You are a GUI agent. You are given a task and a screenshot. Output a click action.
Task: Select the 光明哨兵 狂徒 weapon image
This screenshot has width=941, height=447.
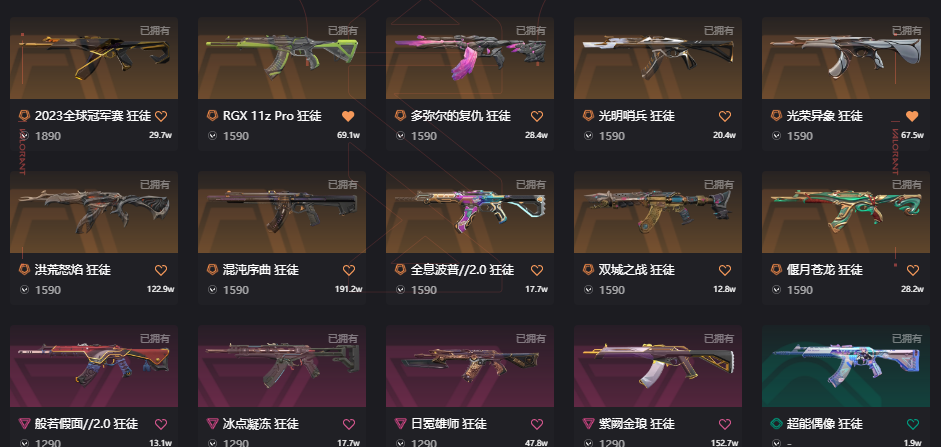(658, 58)
